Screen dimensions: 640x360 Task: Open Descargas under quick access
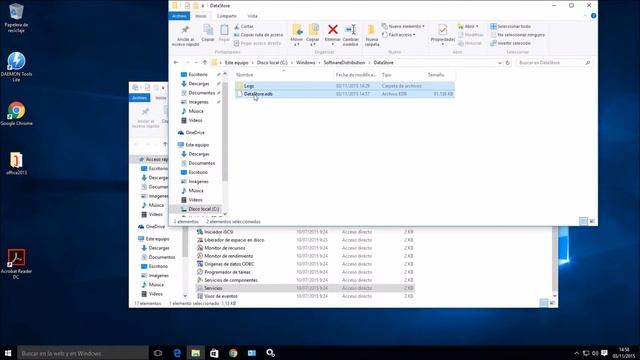tap(199, 84)
